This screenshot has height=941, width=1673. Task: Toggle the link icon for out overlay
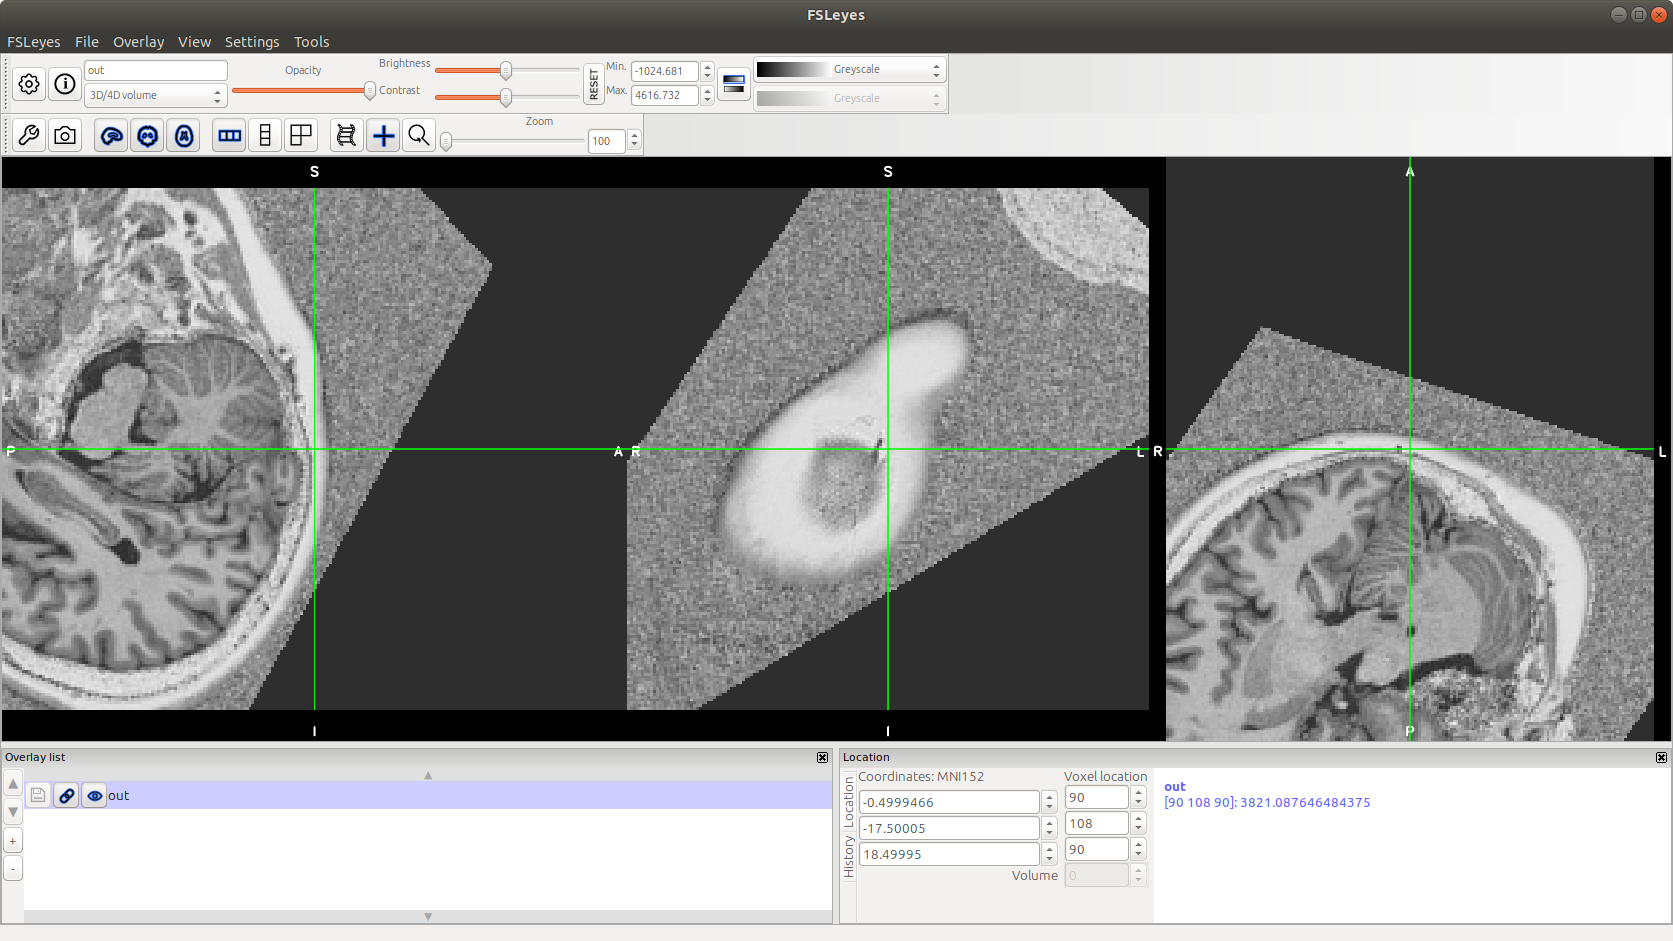coord(66,795)
